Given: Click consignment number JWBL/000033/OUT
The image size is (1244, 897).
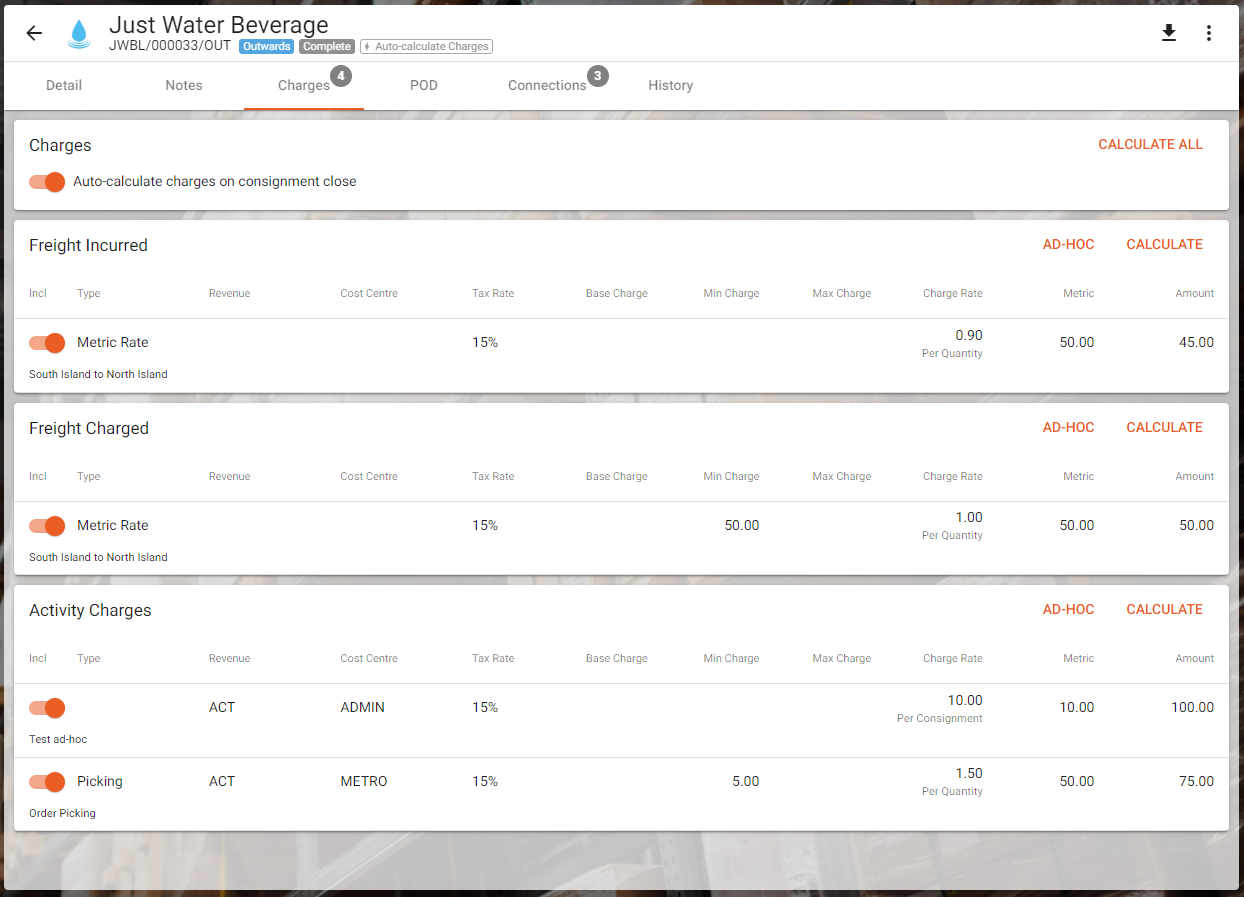Looking at the screenshot, I should (x=170, y=46).
